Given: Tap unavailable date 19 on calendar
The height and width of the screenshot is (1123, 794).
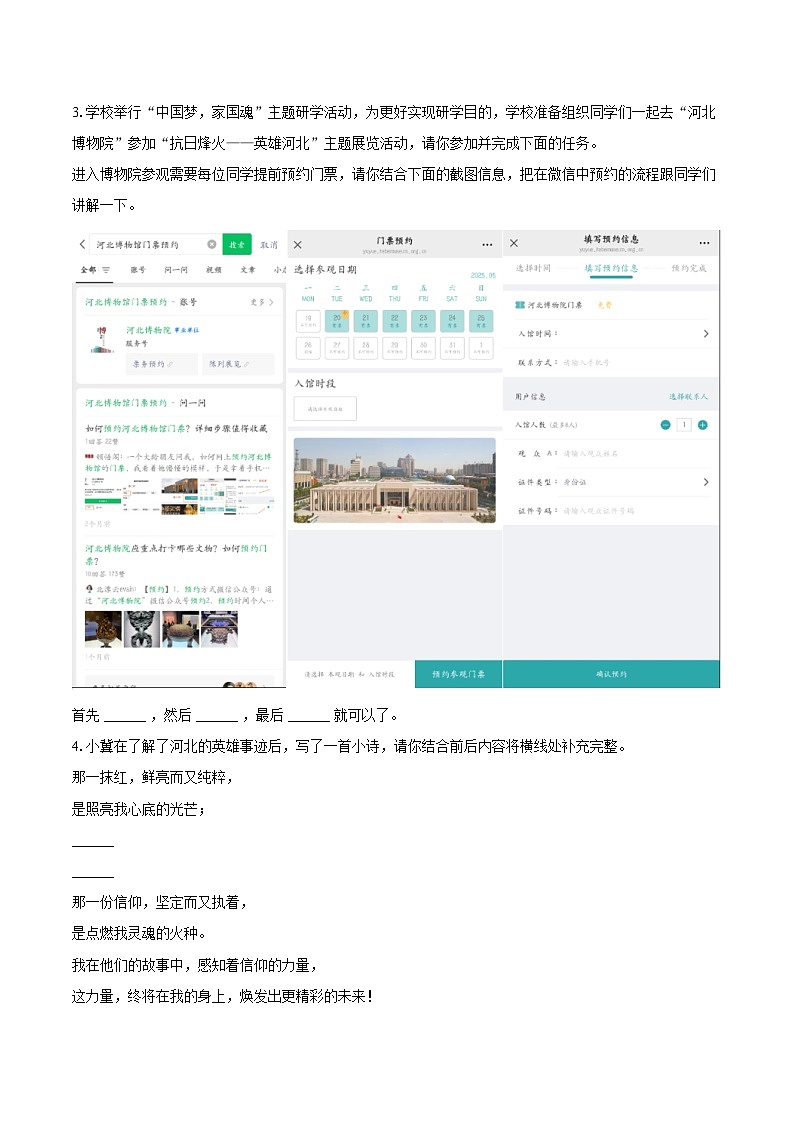Looking at the screenshot, I should click(308, 321).
